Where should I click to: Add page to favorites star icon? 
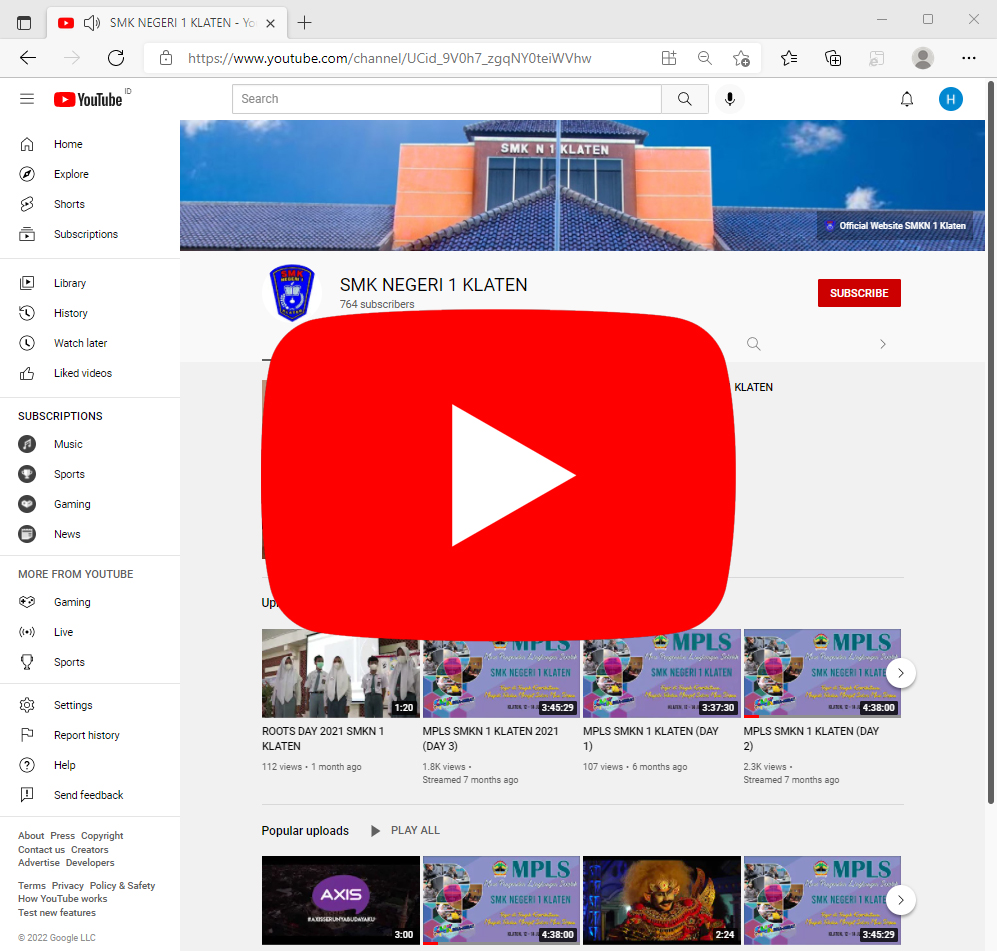pyautogui.click(x=741, y=58)
